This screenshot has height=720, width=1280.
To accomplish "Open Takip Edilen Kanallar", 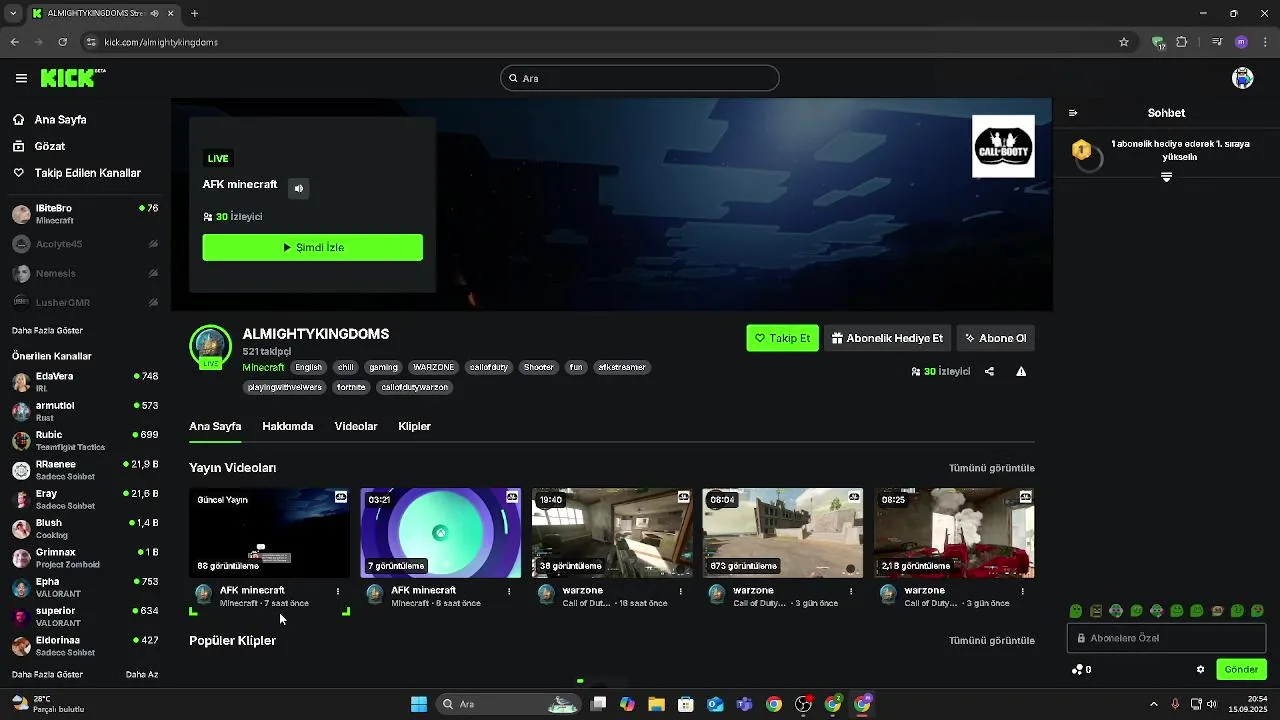I will (88, 173).
